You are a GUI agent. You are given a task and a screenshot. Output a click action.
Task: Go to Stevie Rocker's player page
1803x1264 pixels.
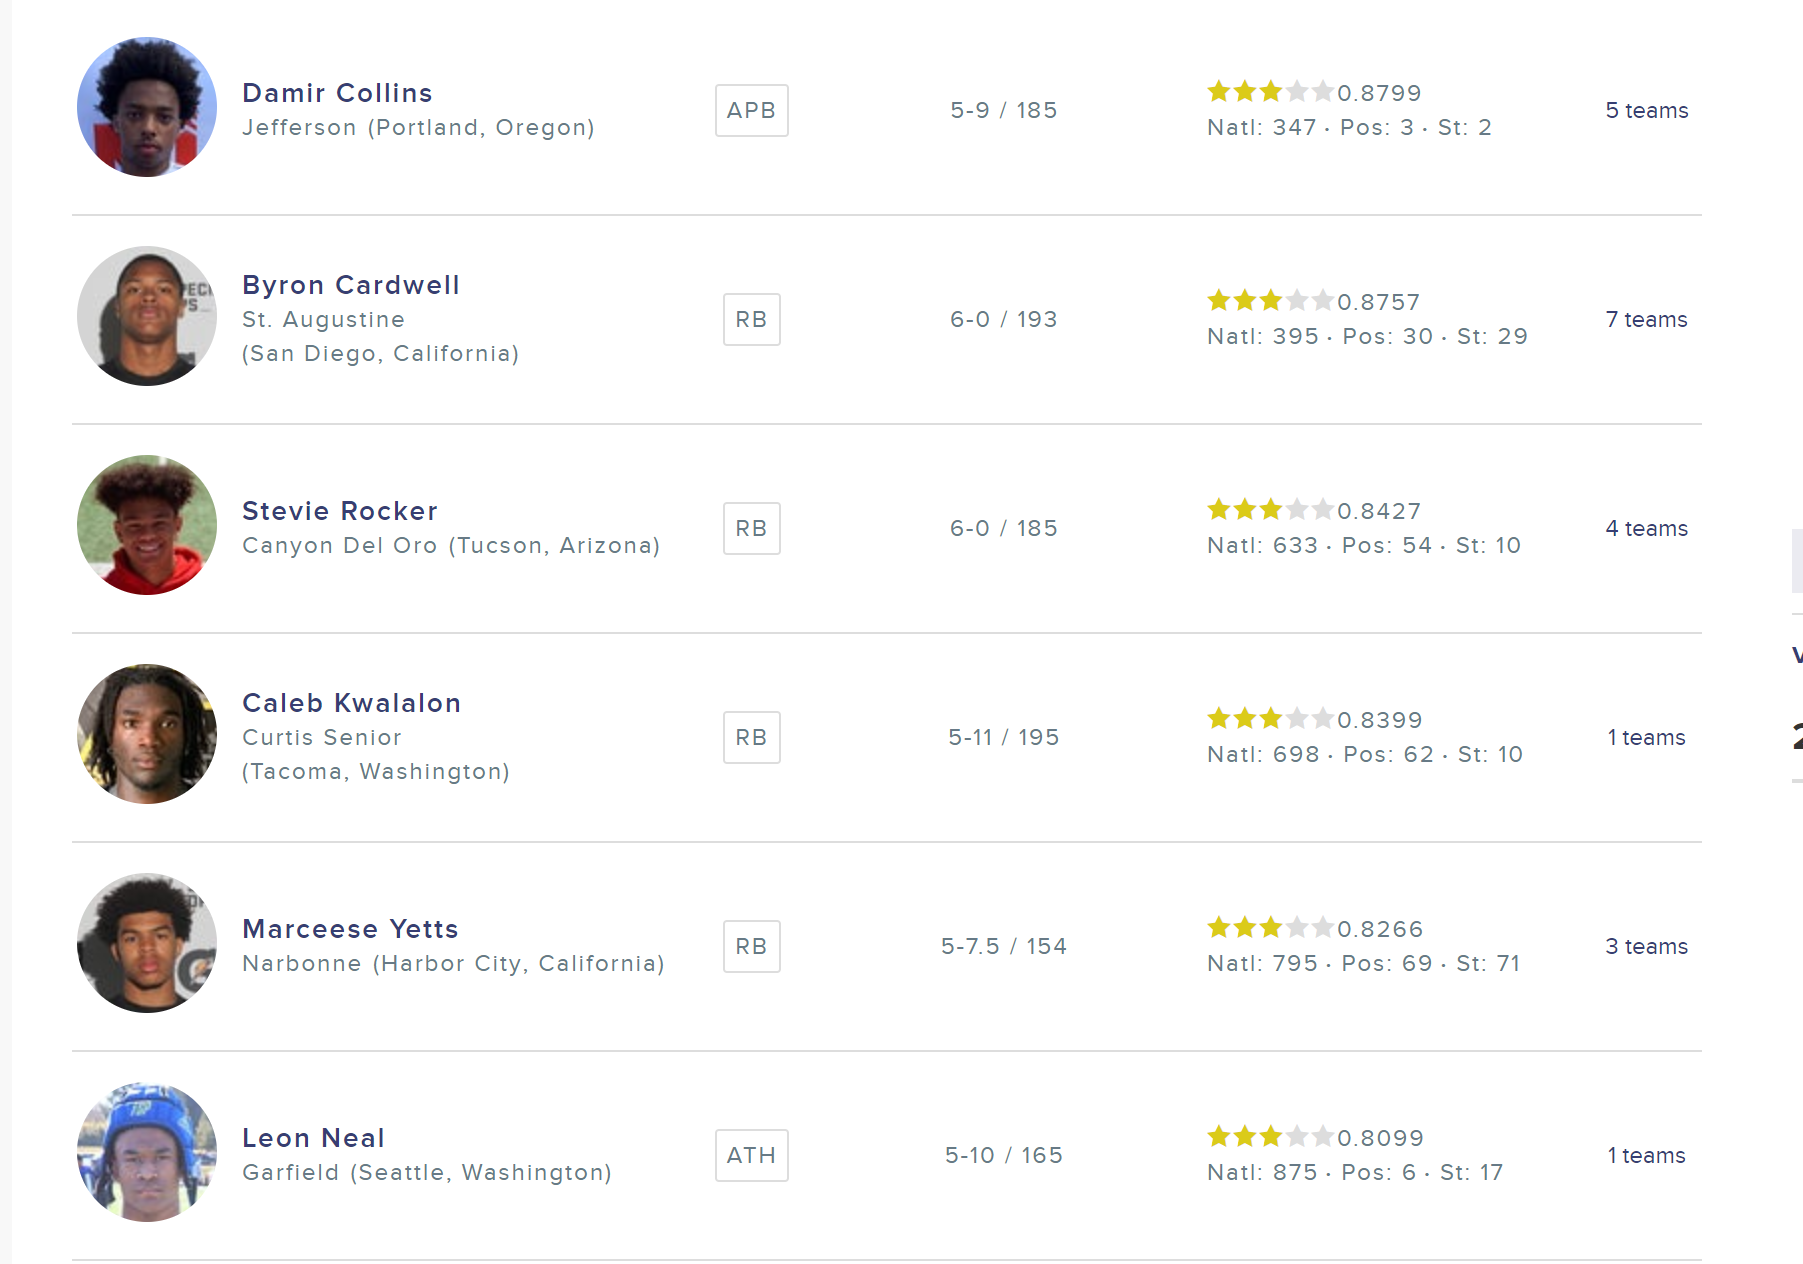339,511
